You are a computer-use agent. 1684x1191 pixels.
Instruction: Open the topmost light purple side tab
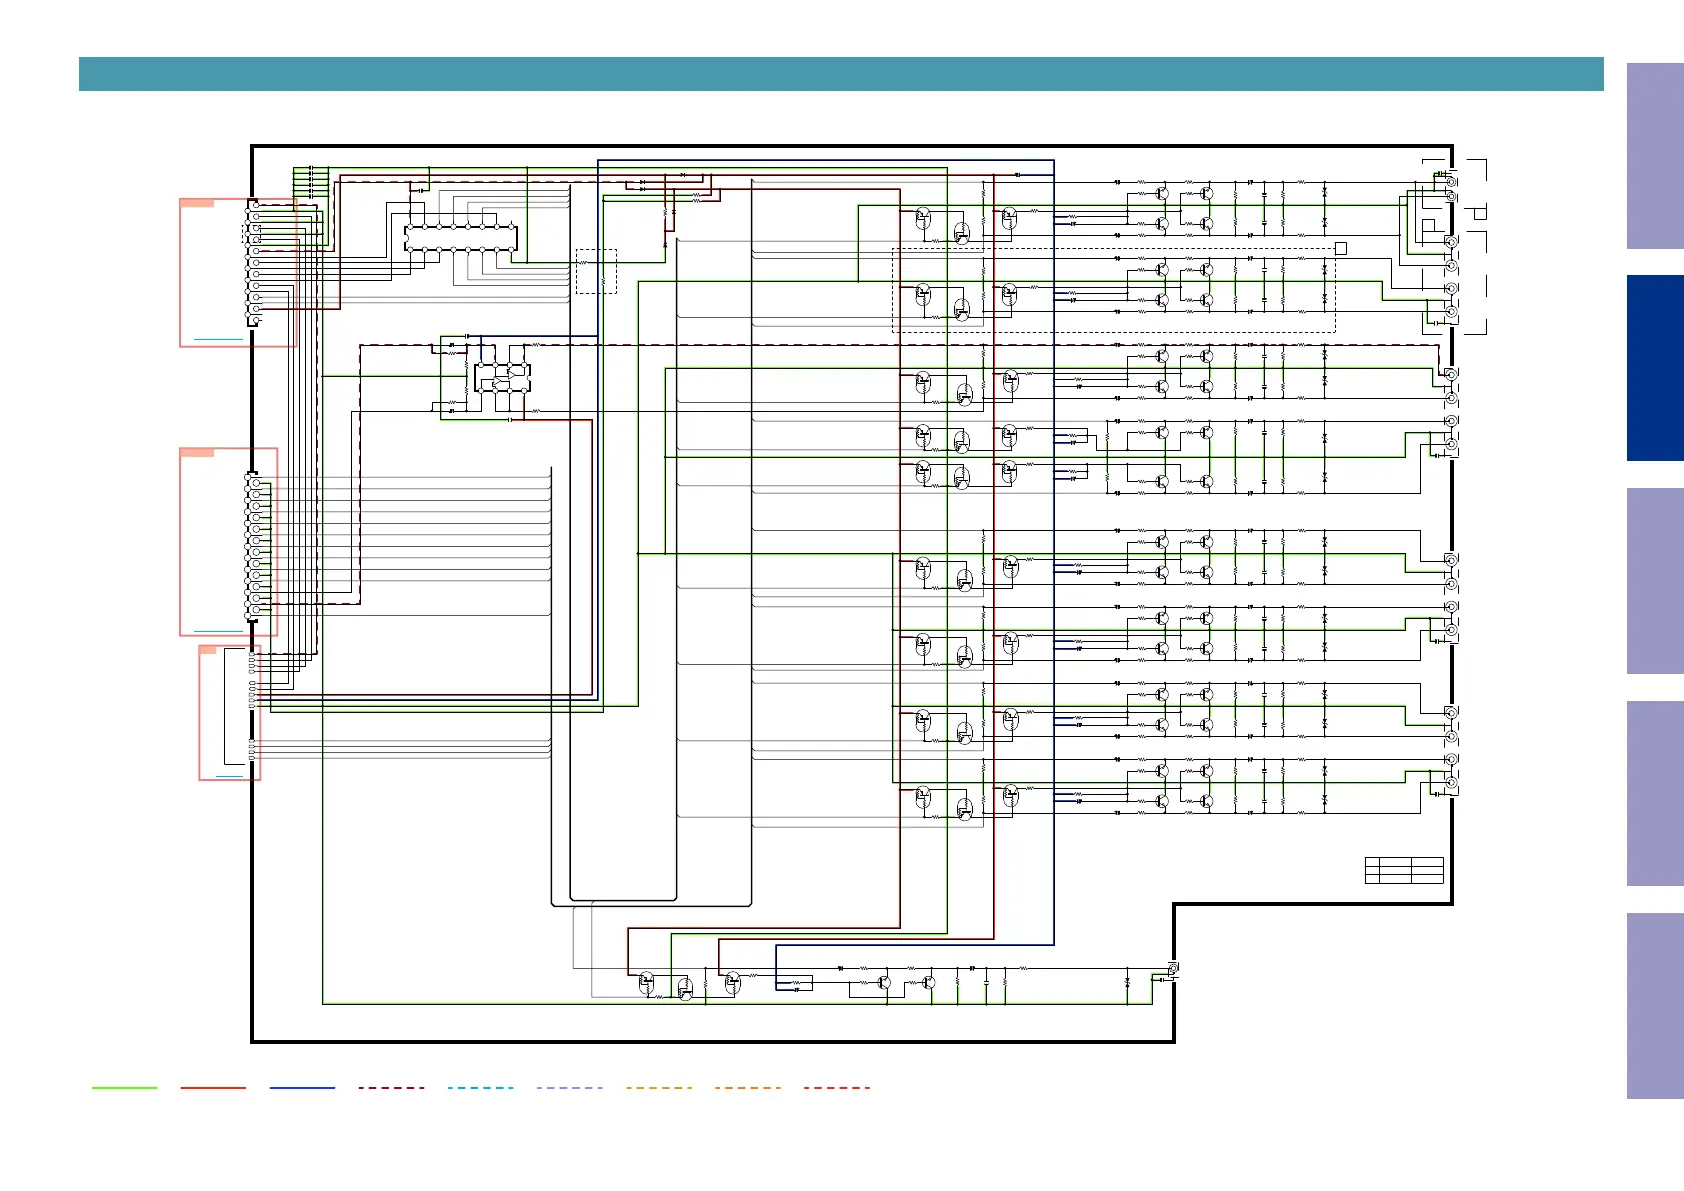pos(1655,156)
